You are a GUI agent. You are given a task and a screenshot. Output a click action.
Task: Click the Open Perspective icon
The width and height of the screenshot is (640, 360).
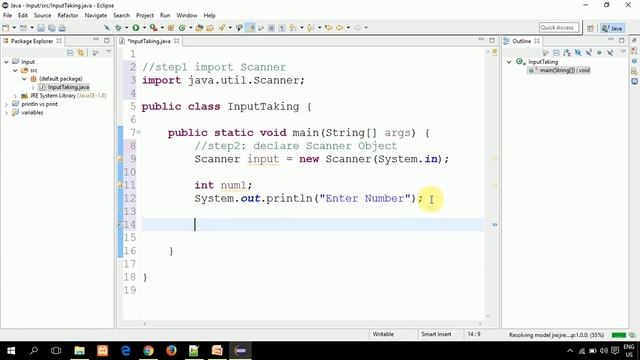(590, 28)
